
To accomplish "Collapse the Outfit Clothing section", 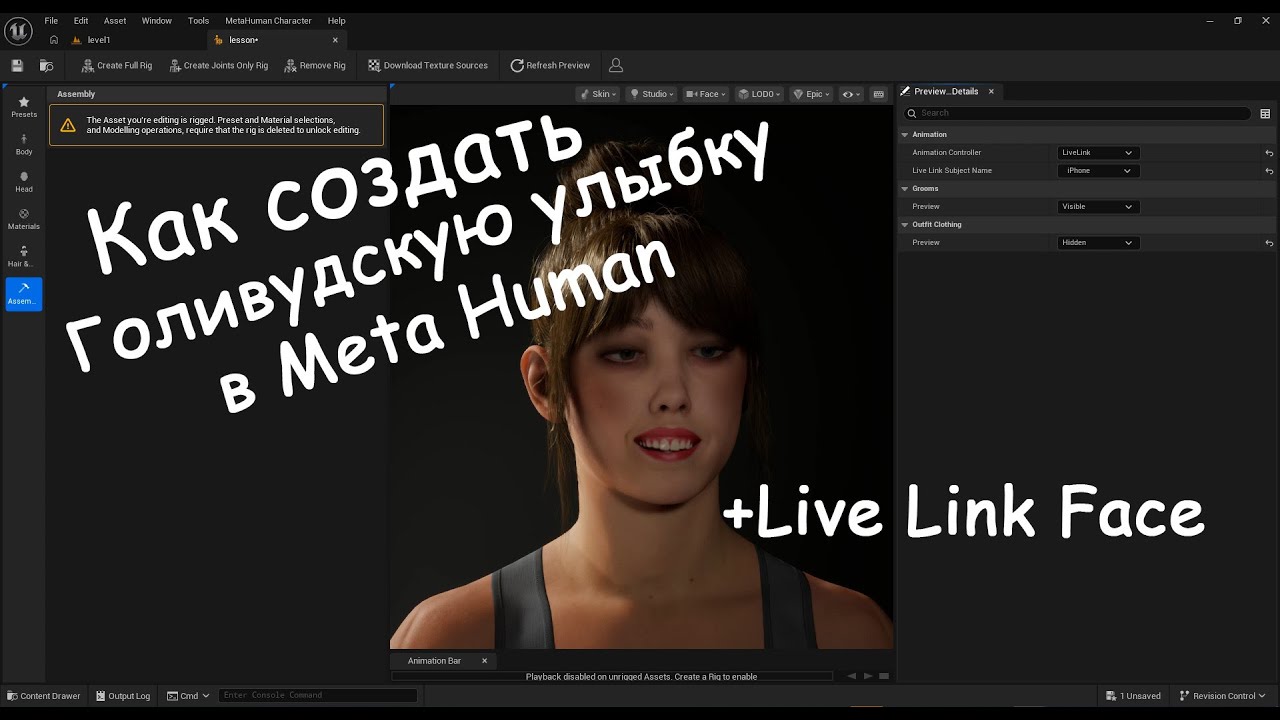I will [905, 224].
